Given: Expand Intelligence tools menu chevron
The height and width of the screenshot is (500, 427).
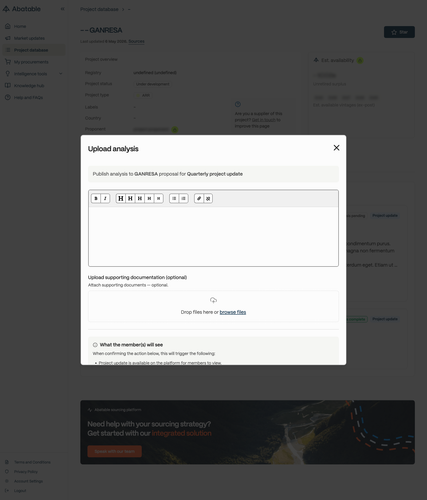Looking at the screenshot, I should tap(61, 74).
